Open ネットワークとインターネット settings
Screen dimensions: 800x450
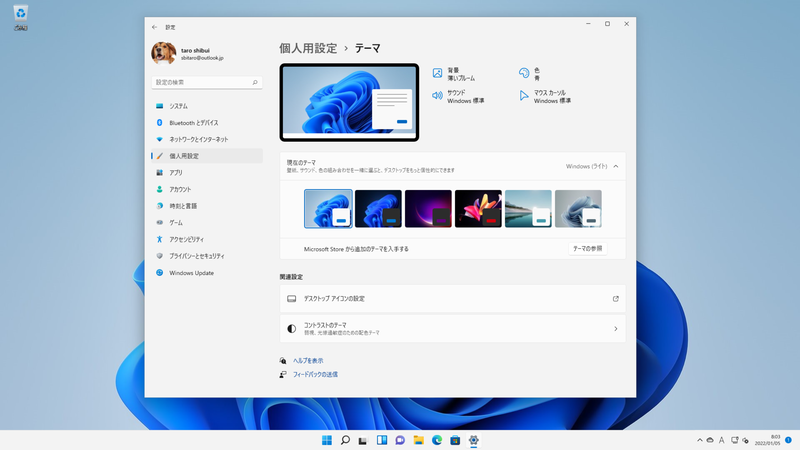207,139
